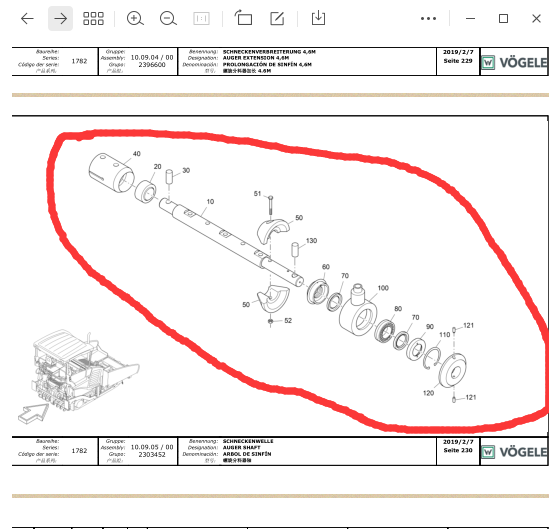Save a copy with the download icon
549x532 pixels.
point(318,18)
